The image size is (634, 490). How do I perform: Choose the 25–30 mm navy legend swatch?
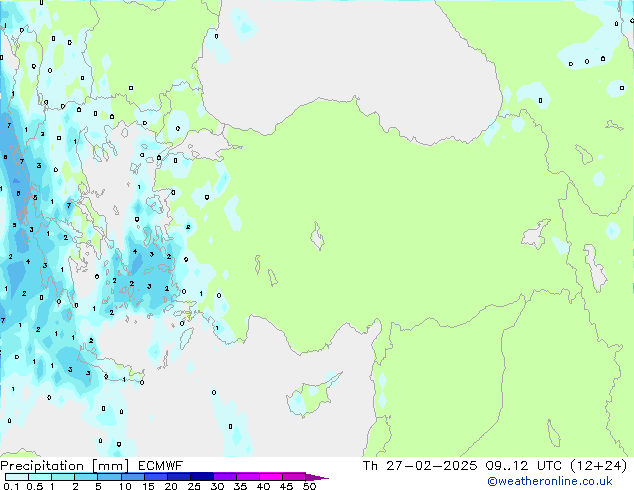tap(201, 477)
